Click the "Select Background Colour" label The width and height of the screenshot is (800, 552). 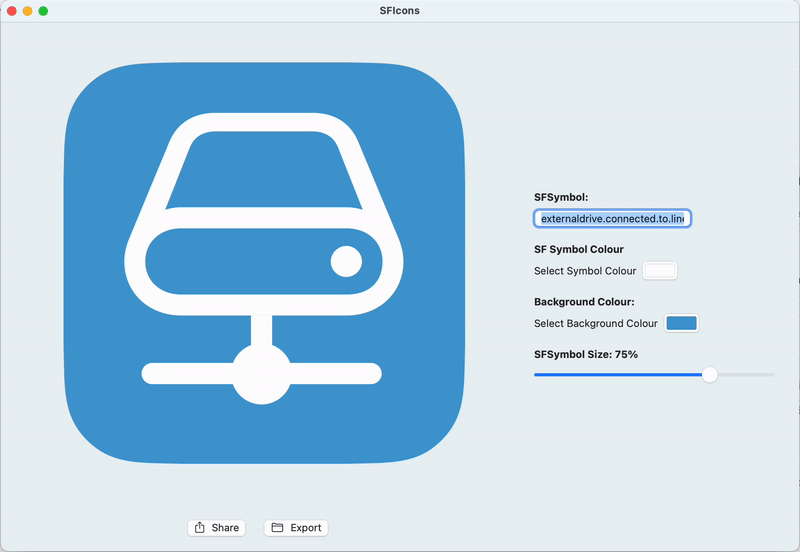(596, 323)
